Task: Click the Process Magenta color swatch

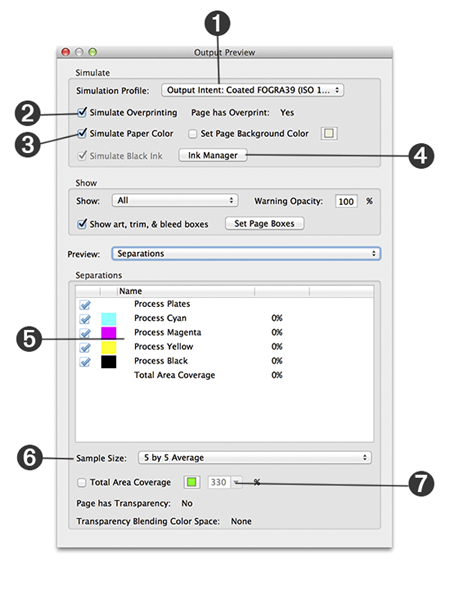Action: coord(109,333)
